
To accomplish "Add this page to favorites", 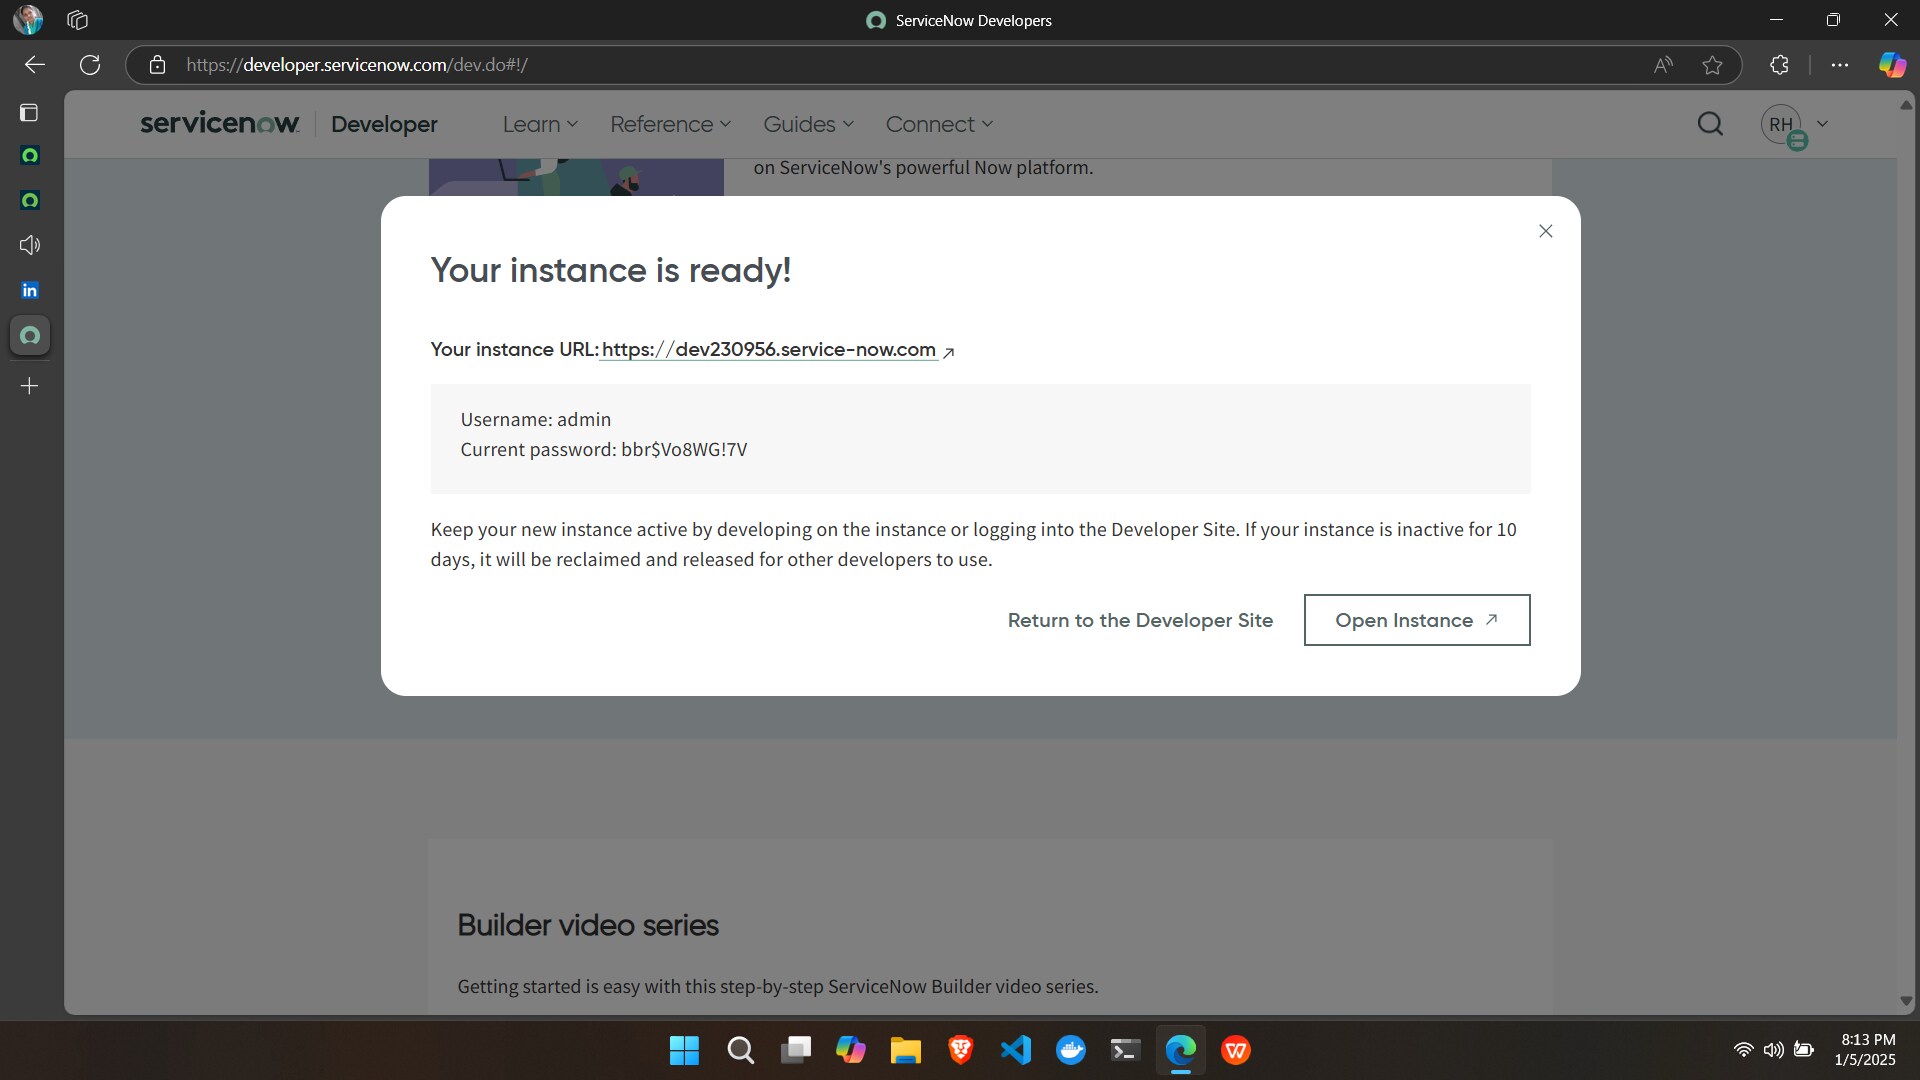I will 1713,65.
